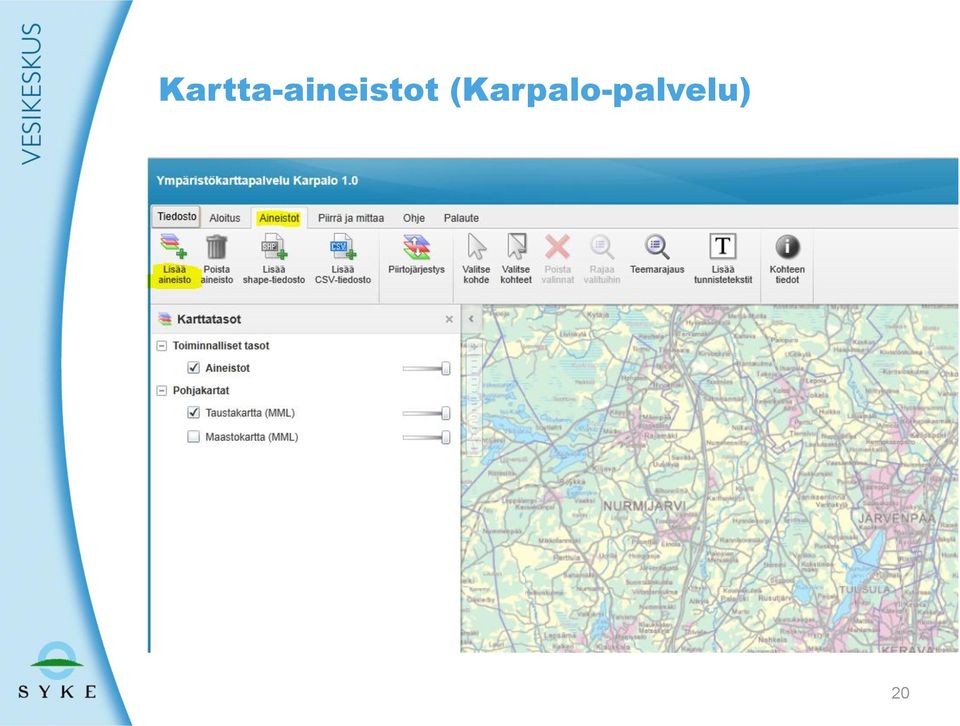Click the Lisää tunnistetekstit T icon
The width and height of the screenshot is (960, 726).
click(722, 246)
